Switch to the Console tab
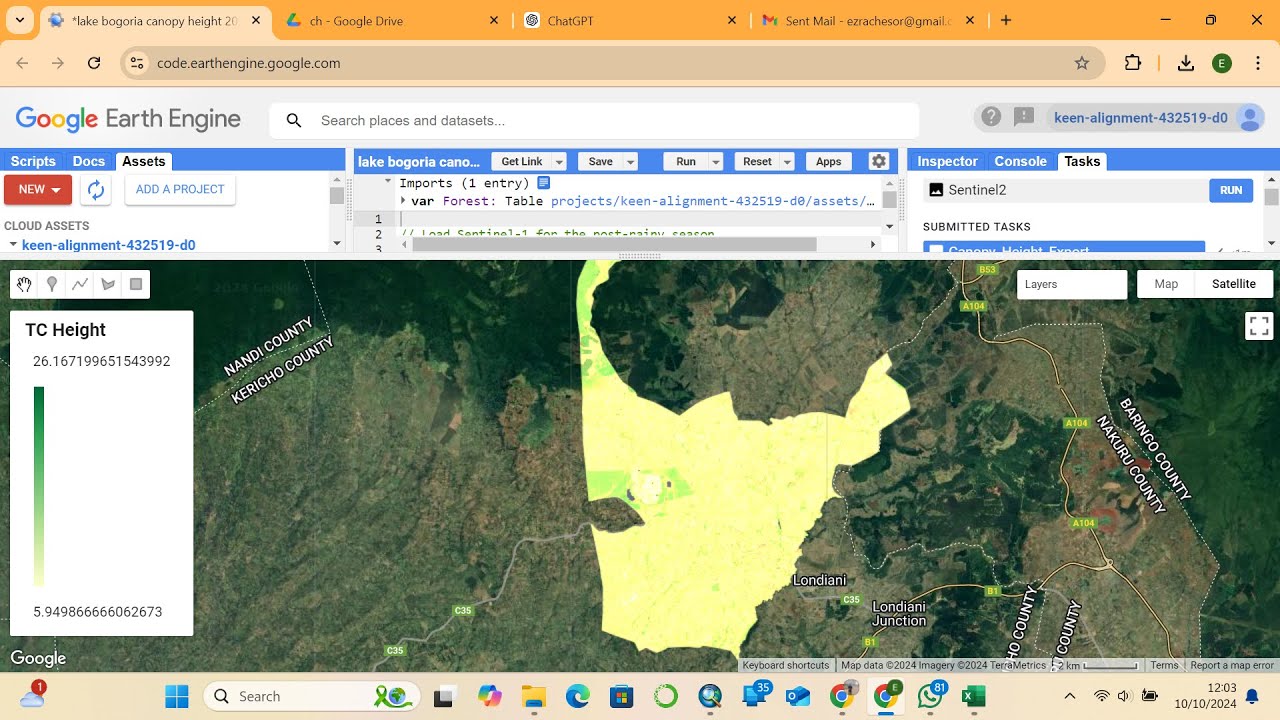1280x720 pixels. tap(1020, 161)
